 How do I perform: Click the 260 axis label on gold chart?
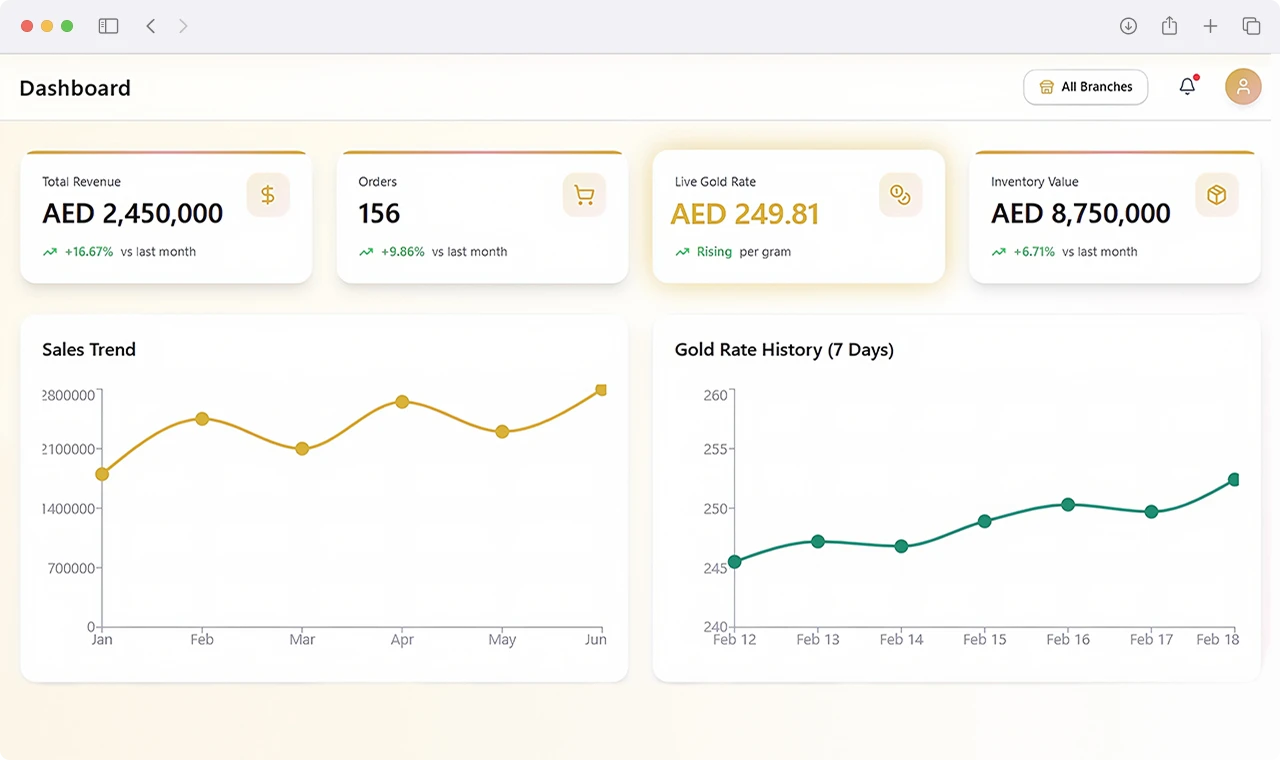pos(716,395)
